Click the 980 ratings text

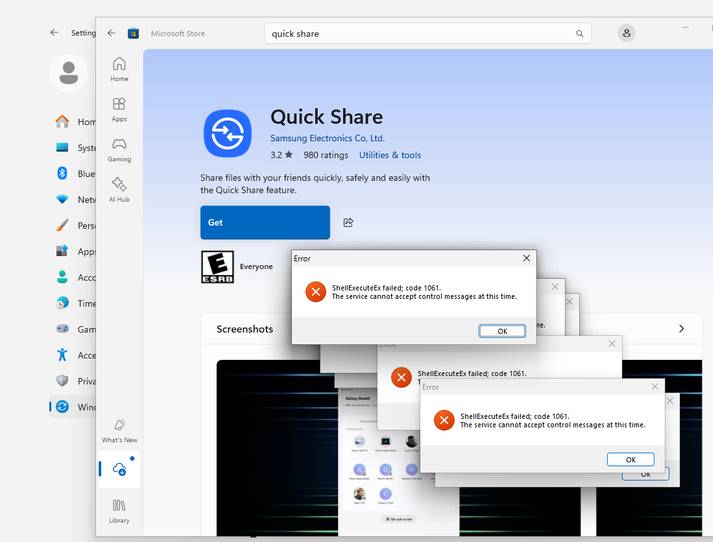click(326, 155)
